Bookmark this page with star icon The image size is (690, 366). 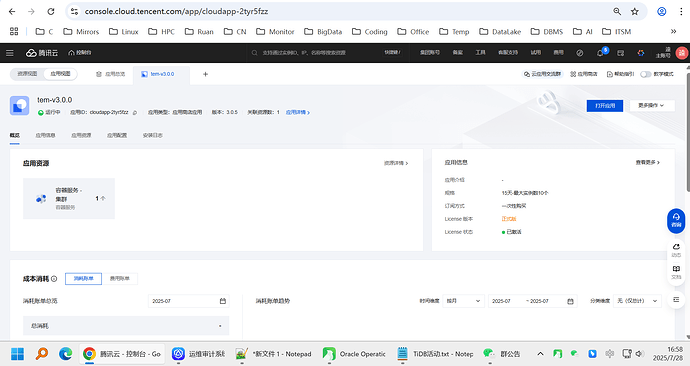pos(635,11)
